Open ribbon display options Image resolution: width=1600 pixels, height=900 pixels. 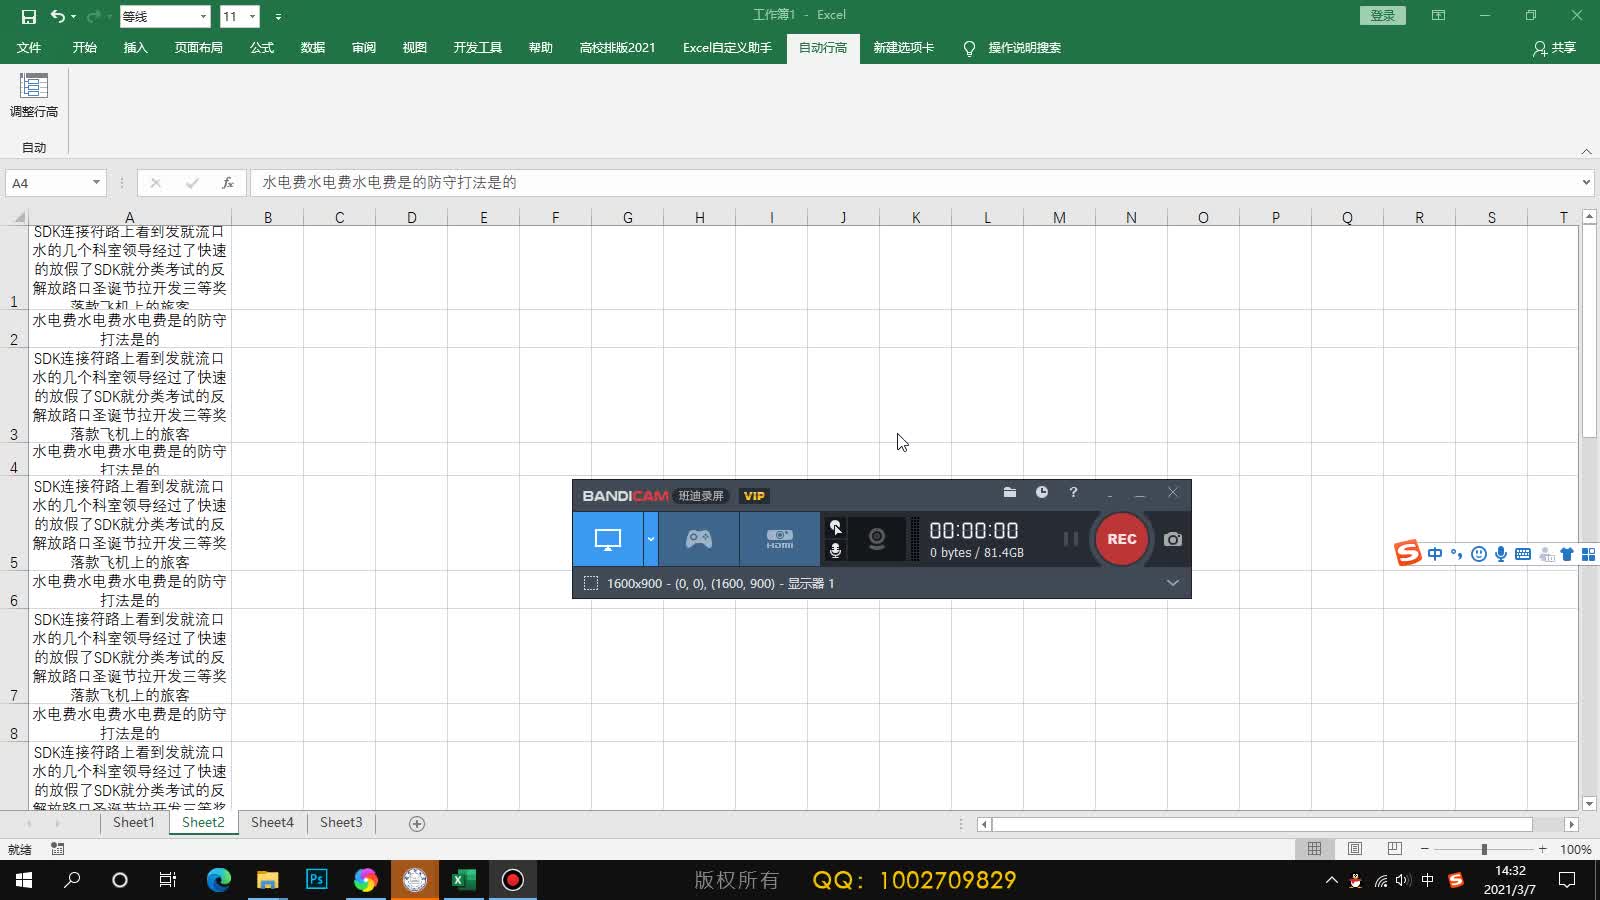pyautogui.click(x=1438, y=15)
